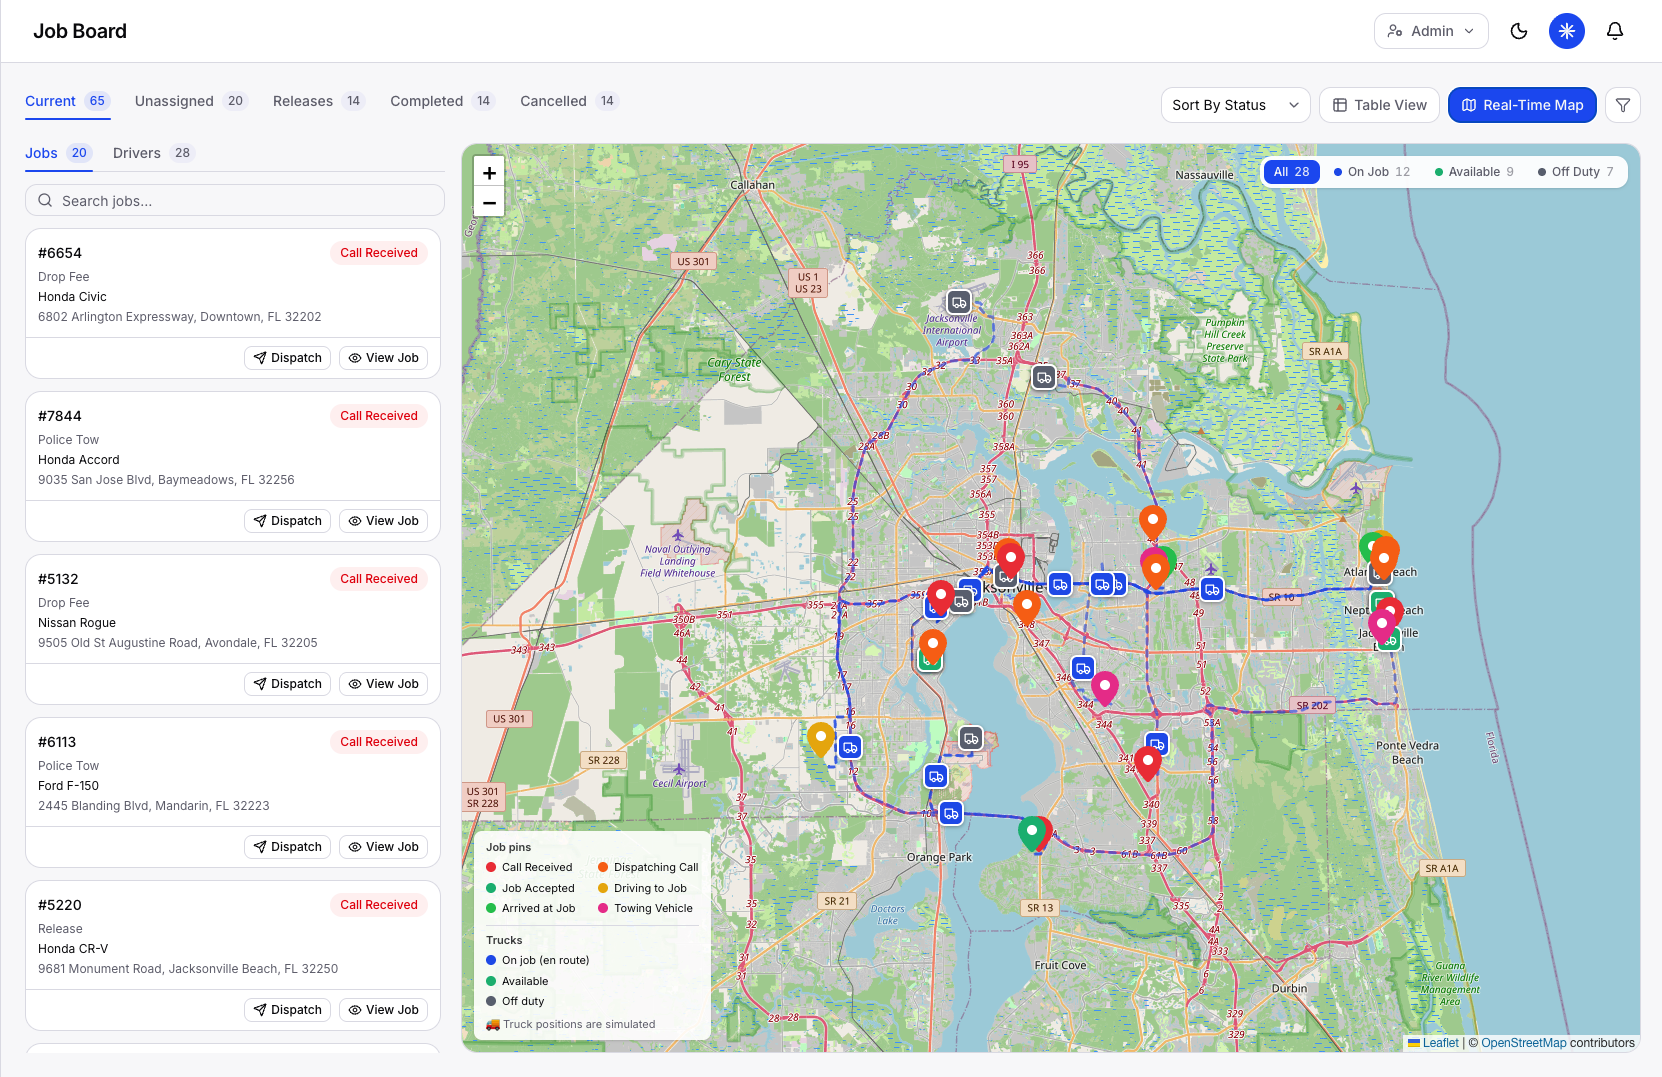Switch to Table View

[1379, 105]
